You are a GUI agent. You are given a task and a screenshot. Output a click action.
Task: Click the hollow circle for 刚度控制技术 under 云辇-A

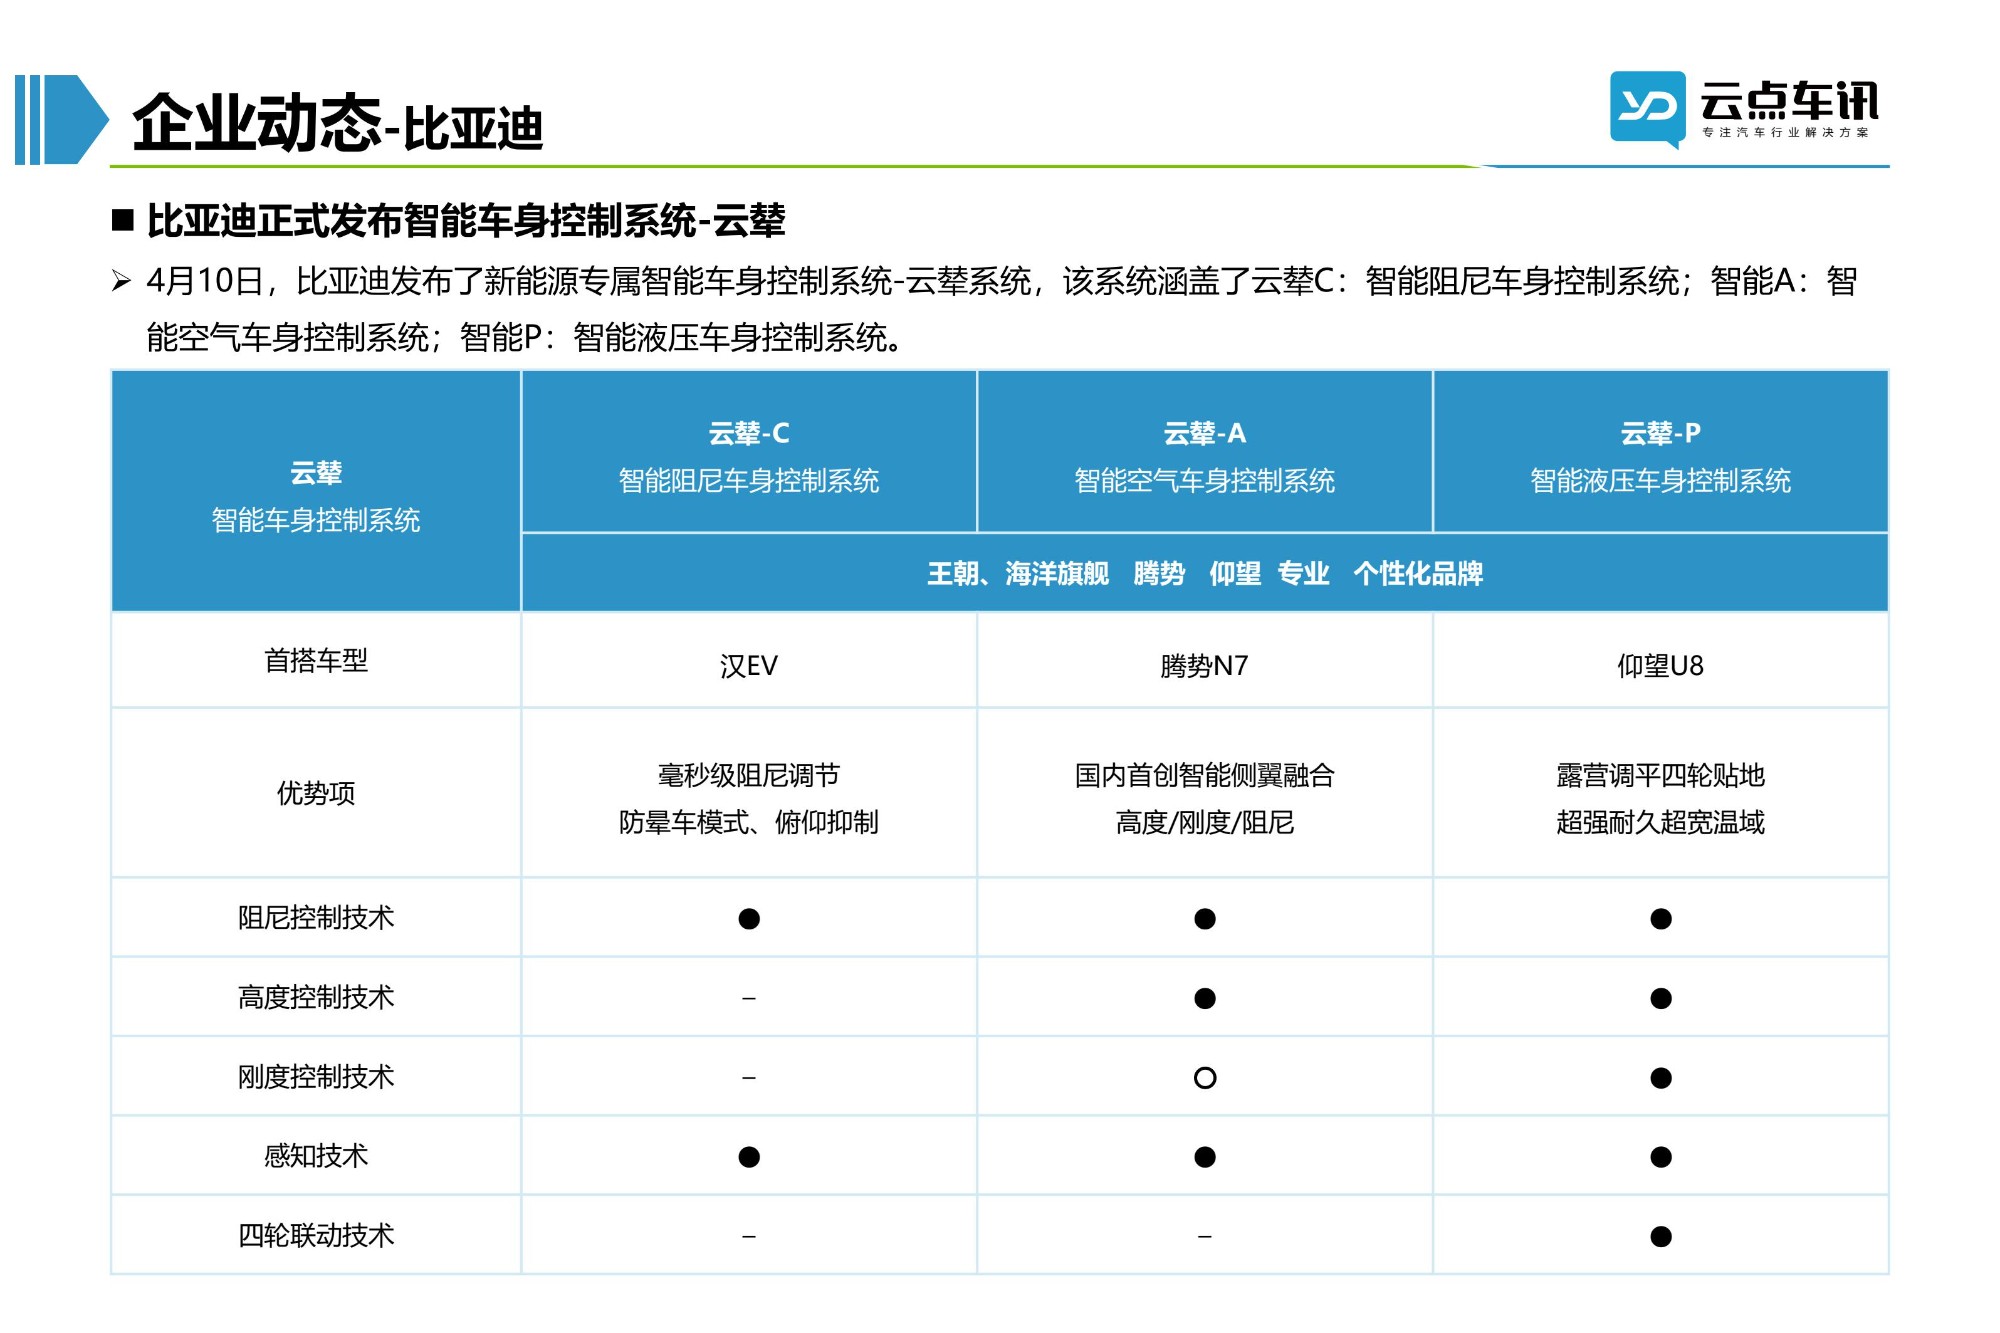pos(1205,1078)
